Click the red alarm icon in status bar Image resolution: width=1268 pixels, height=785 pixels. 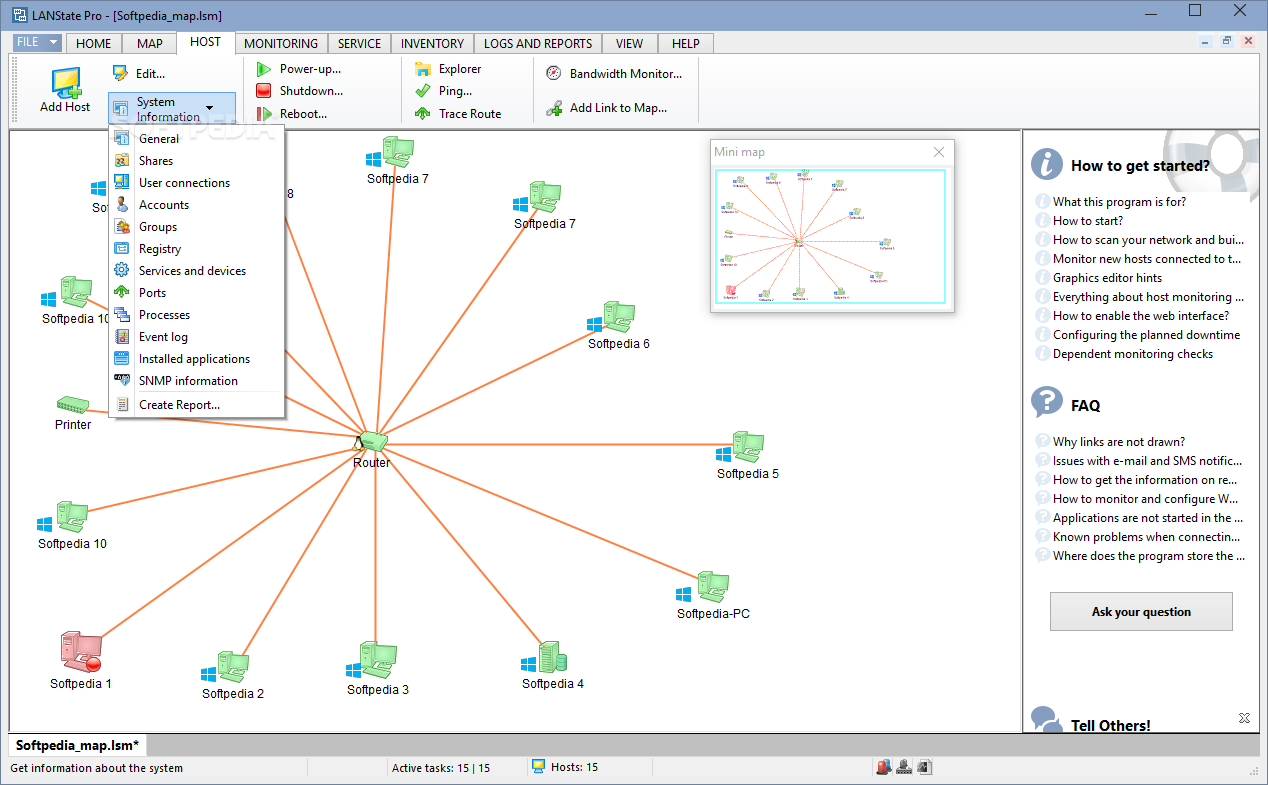[883, 767]
